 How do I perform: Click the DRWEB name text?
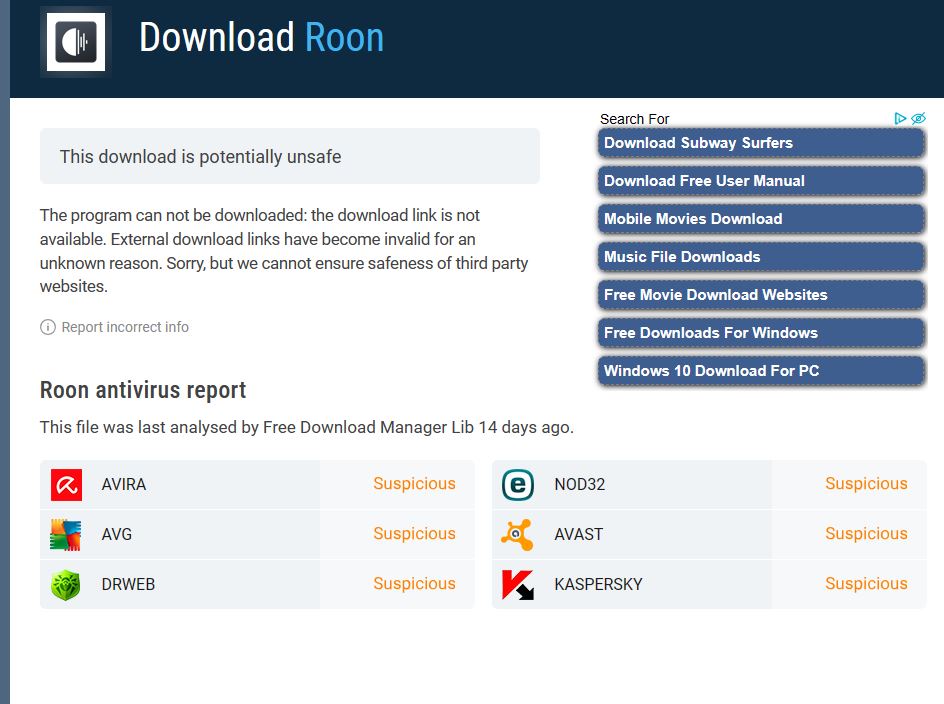pos(128,585)
